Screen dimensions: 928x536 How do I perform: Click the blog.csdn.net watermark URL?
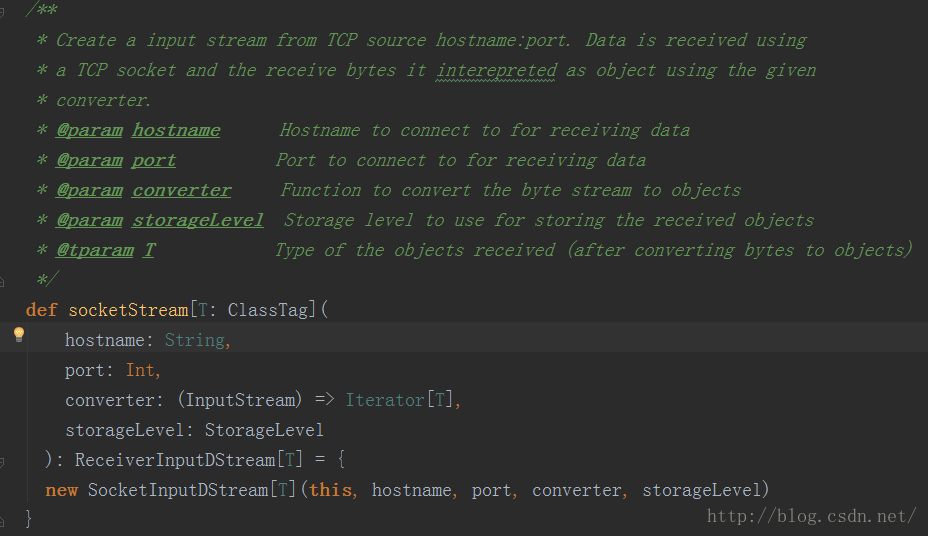pos(811,516)
